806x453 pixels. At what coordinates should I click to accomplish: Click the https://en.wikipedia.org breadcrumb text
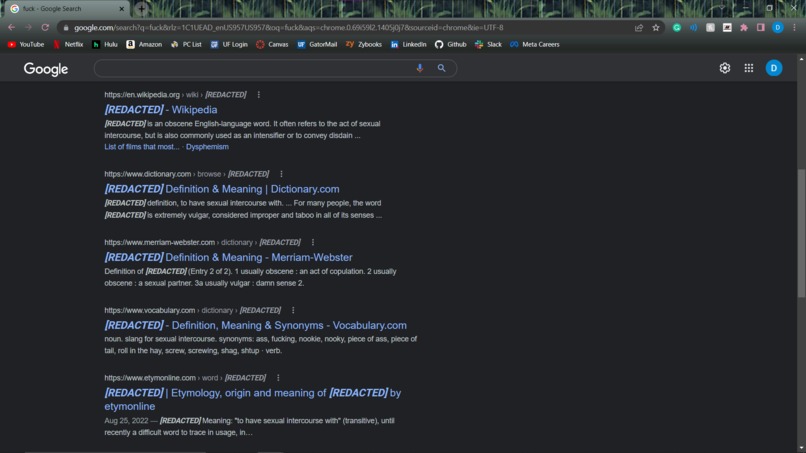click(142, 95)
